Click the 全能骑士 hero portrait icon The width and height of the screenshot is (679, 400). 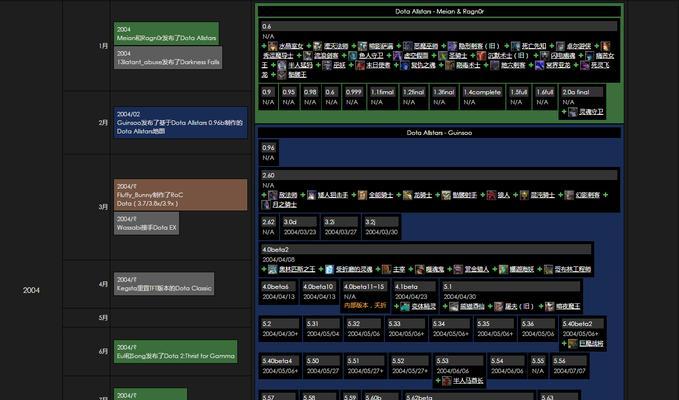click(362, 195)
